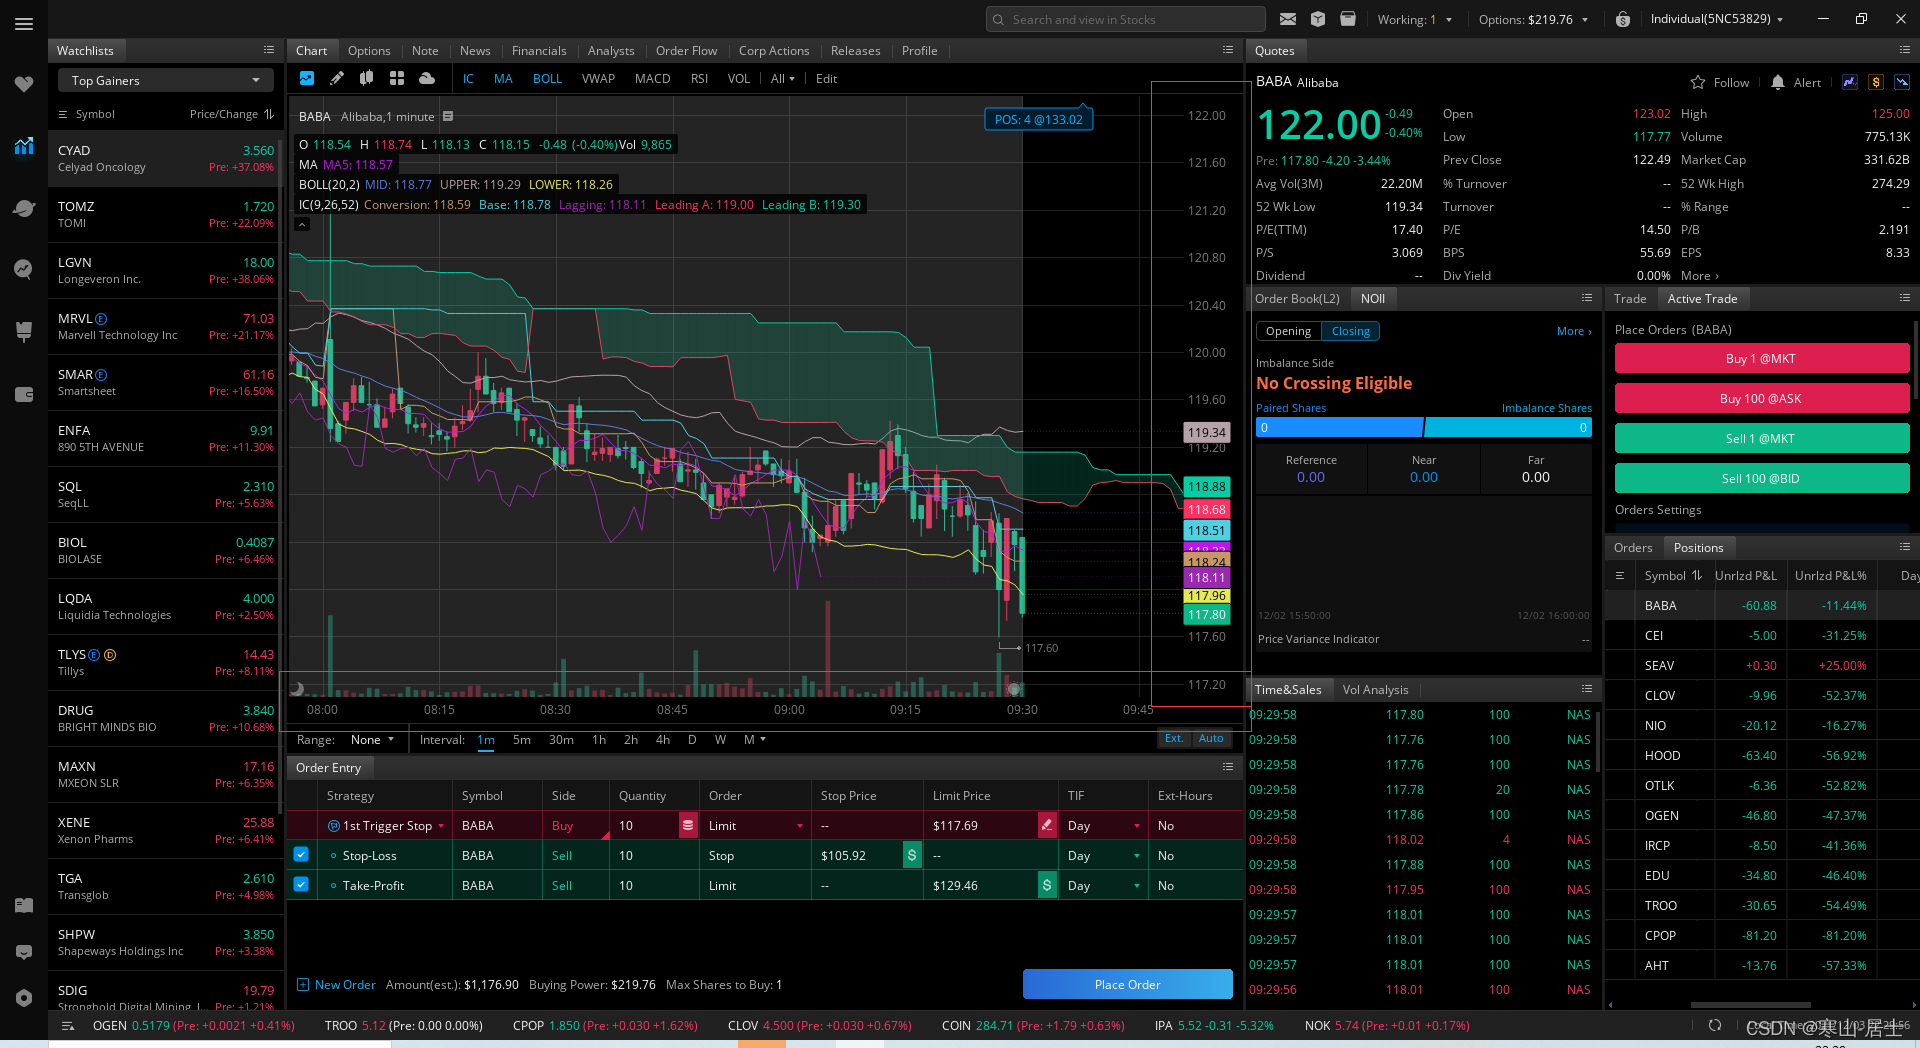Viewport: 1920px width, 1048px height.
Task: Open the Day TIF dropdown in Stop-Loss row
Action: pyautogui.click(x=1104, y=855)
